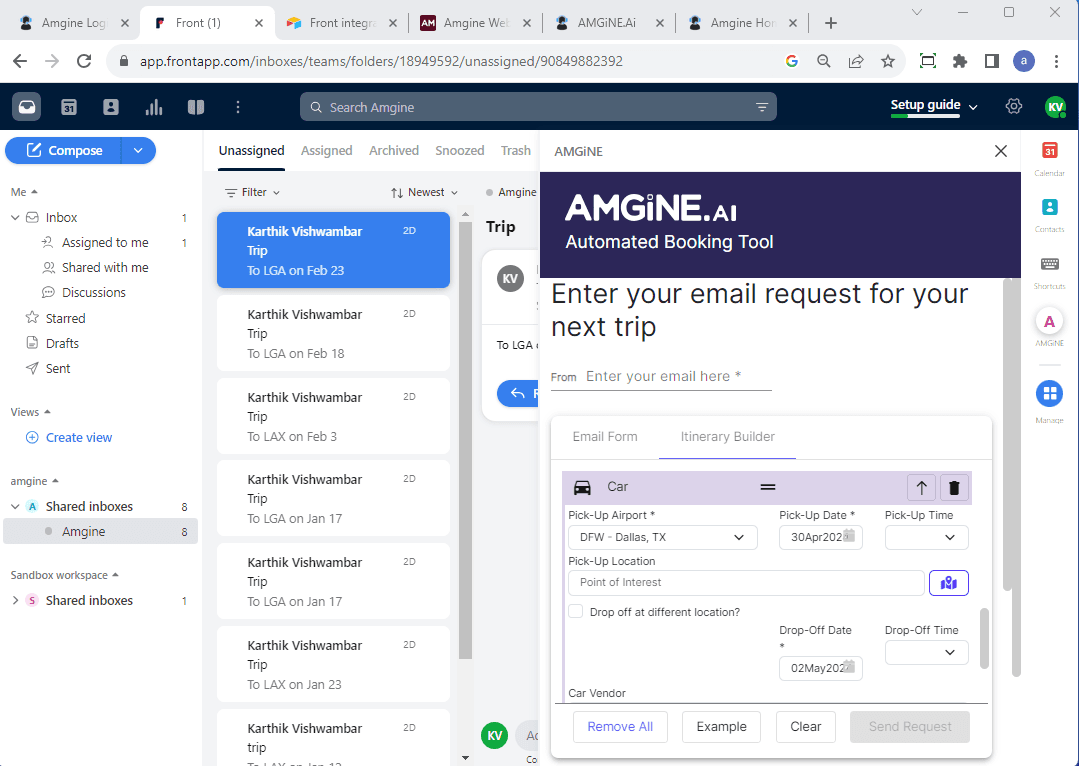Grab the Car segment reorder handle
1079x766 pixels.
pyautogui.click(x=768, y=487)
